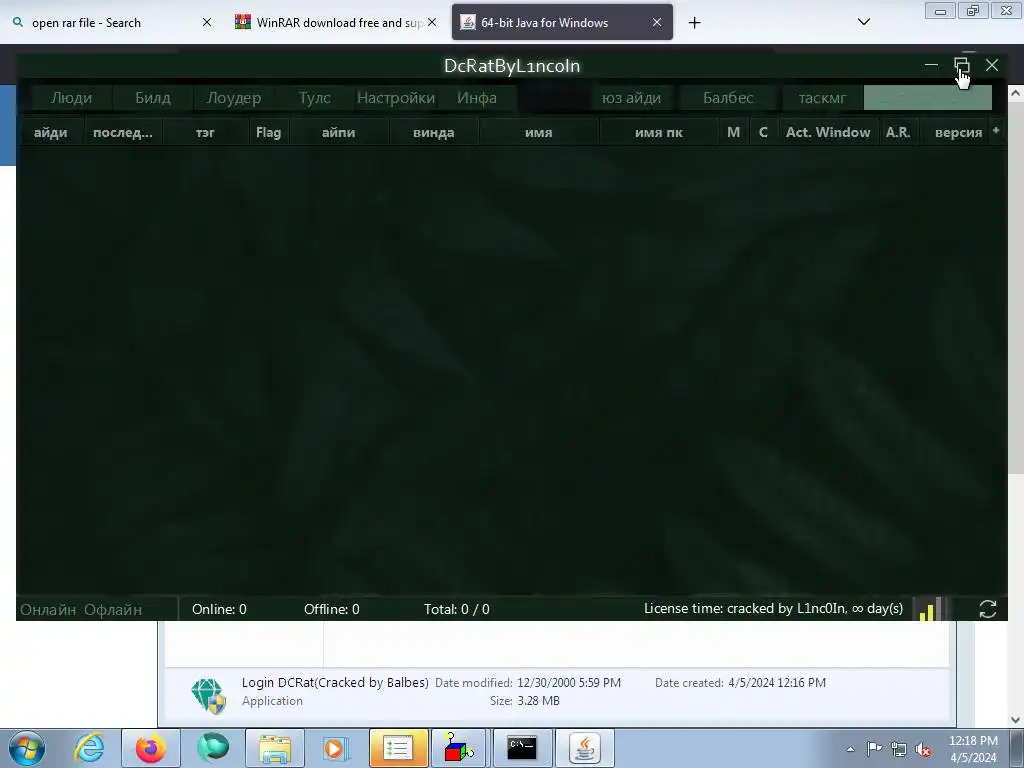Show the Офлайн clients filter
The image size is (1024, 768).
click(x=113, y=609)
